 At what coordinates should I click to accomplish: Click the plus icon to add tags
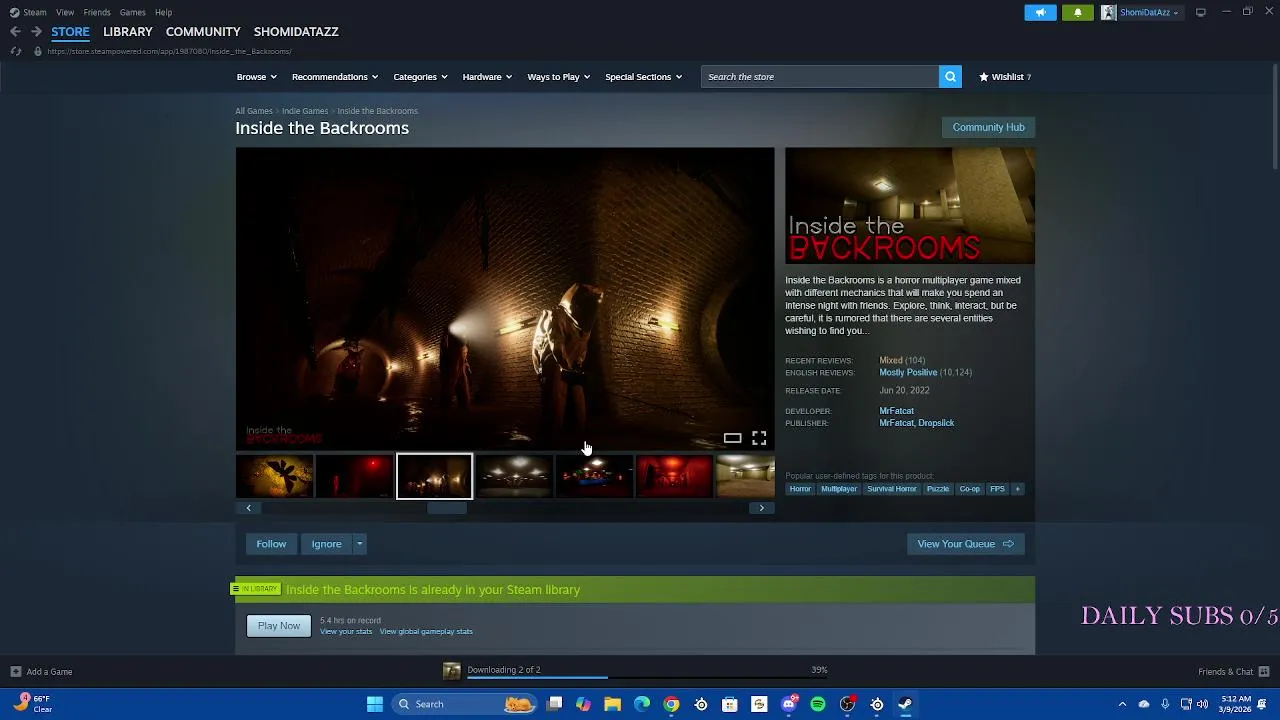pos(1017,489)
